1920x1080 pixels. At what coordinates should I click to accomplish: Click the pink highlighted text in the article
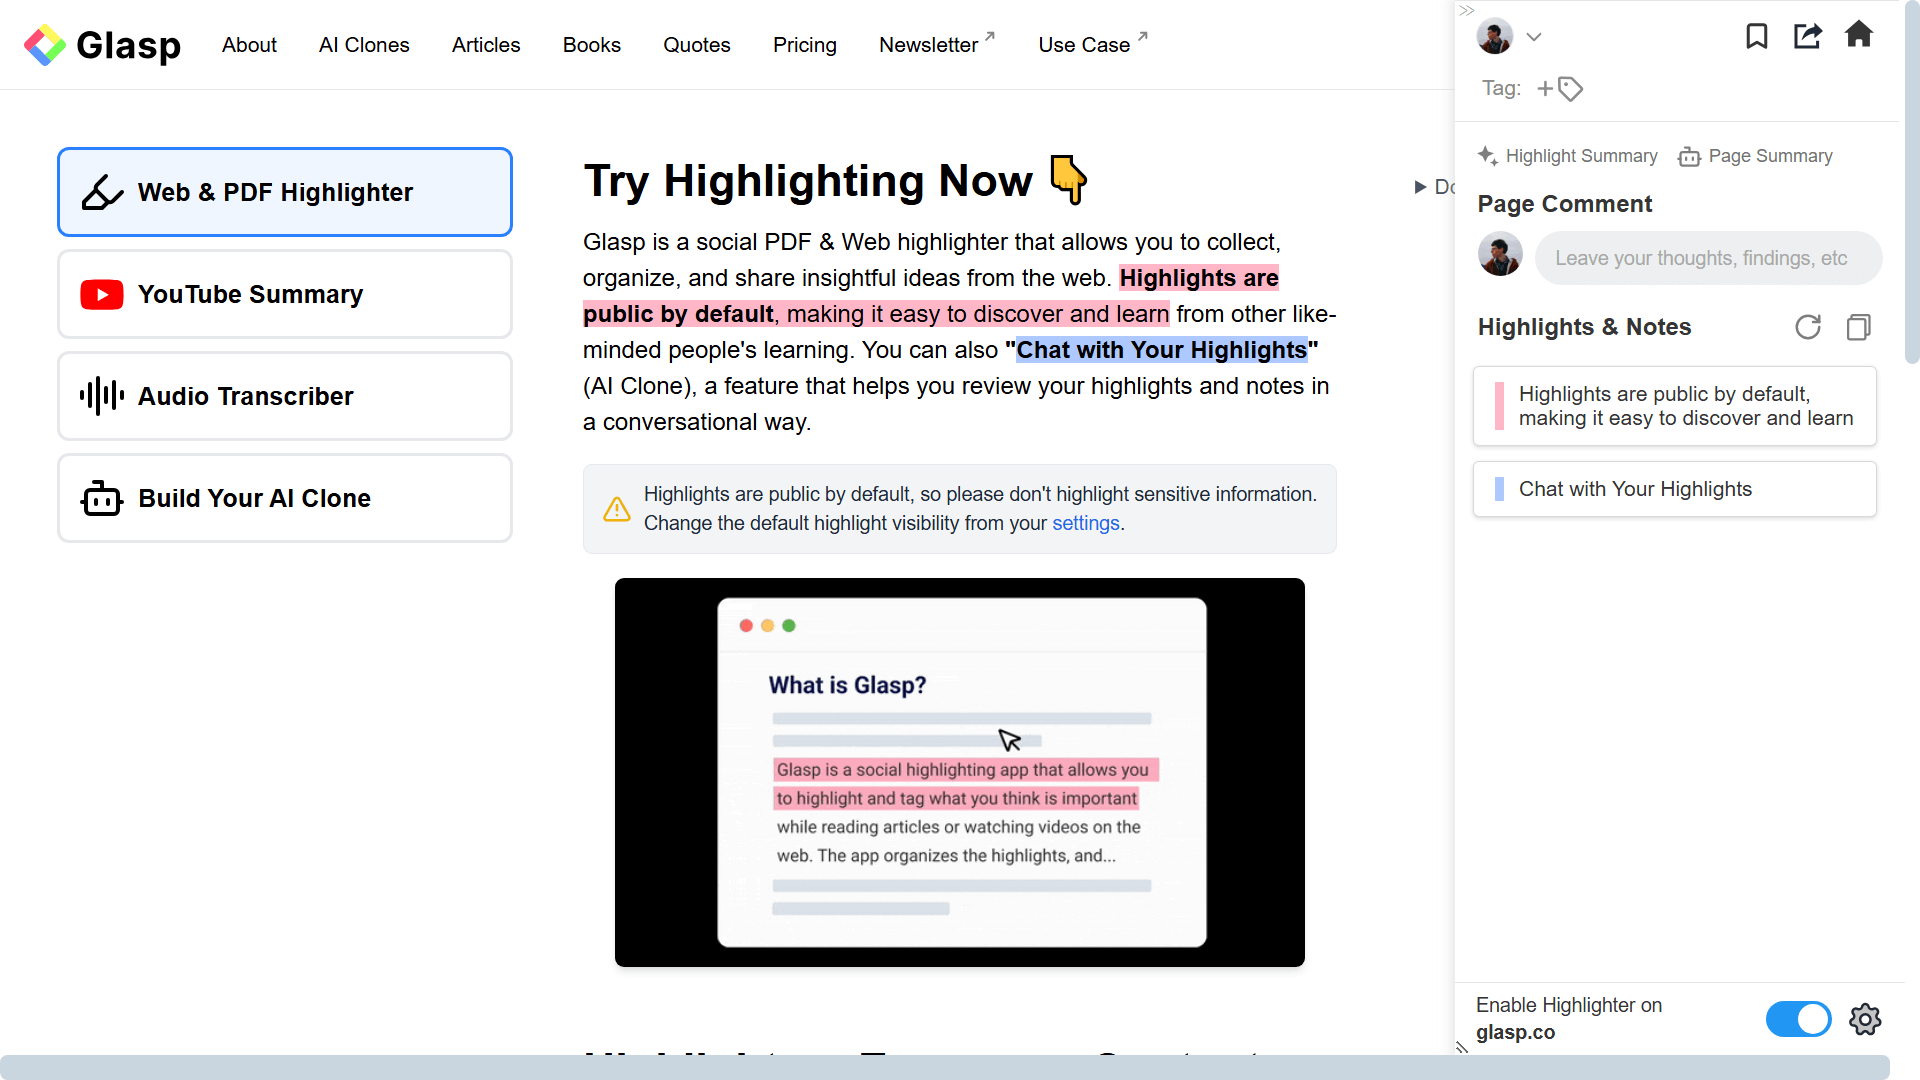876,314
